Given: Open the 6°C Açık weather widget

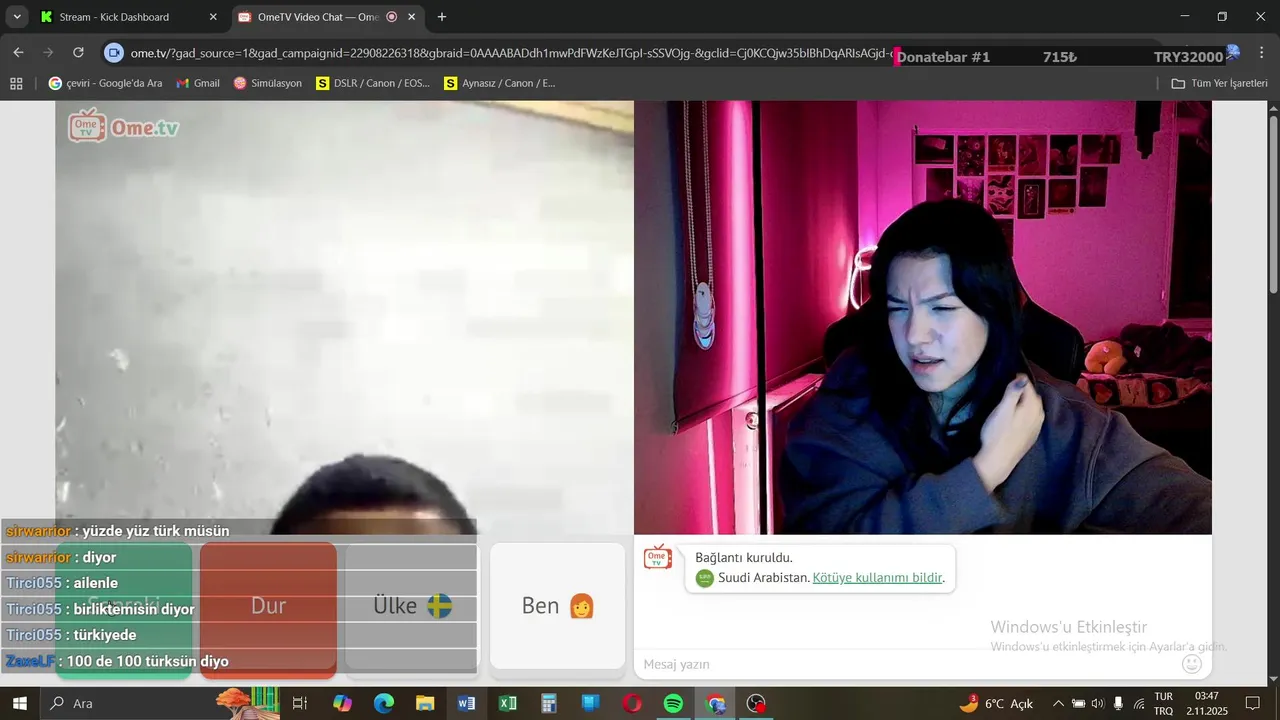Looking at the screenshot, I should tap(996, 703).
